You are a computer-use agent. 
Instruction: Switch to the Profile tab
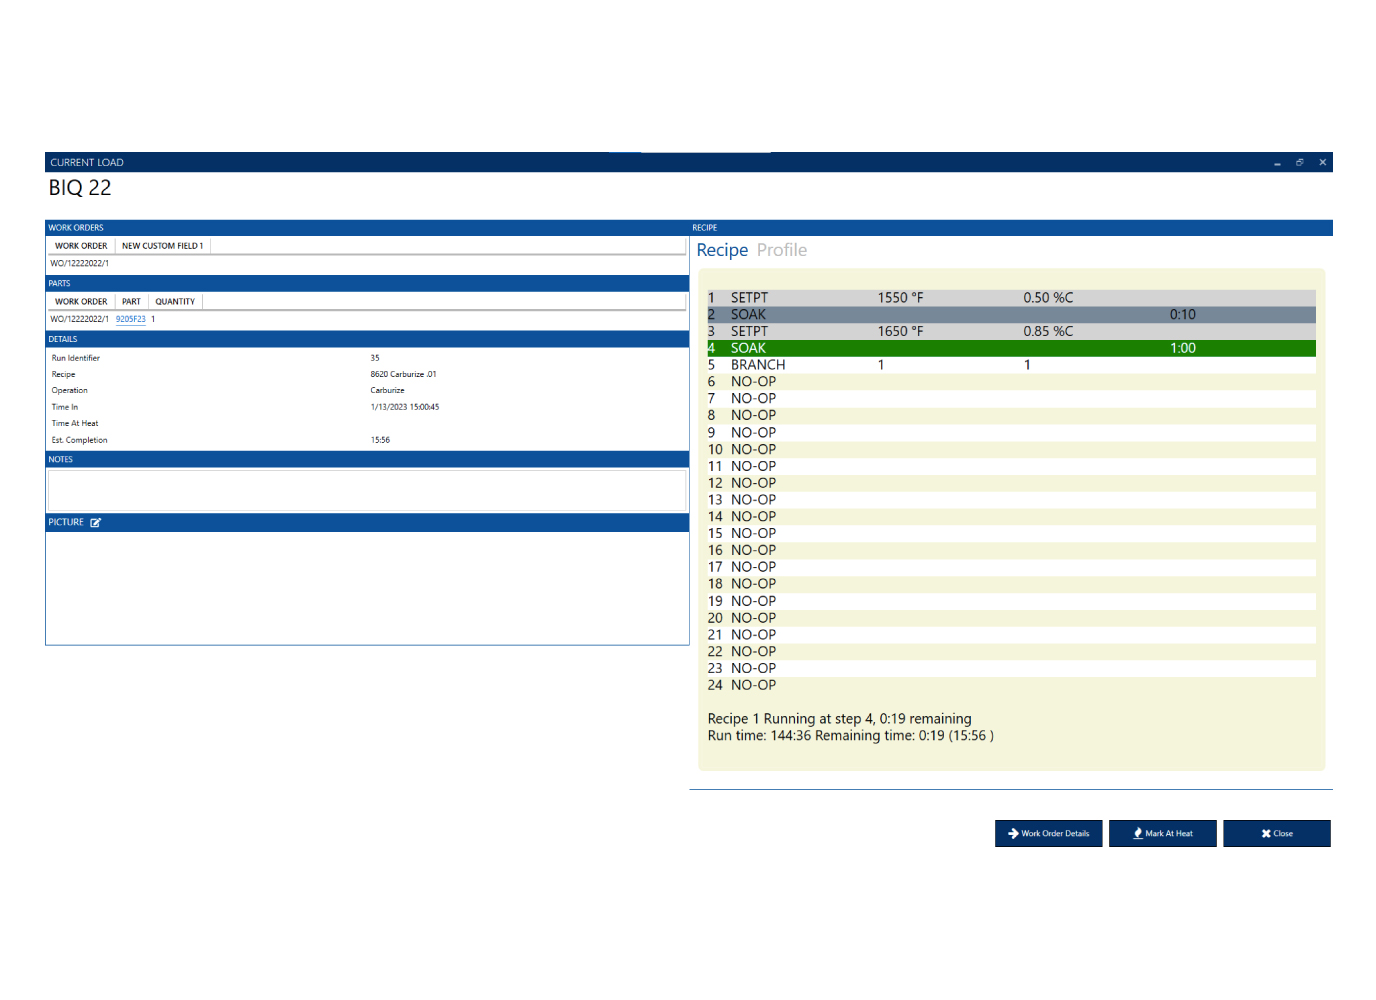(783, 250)
